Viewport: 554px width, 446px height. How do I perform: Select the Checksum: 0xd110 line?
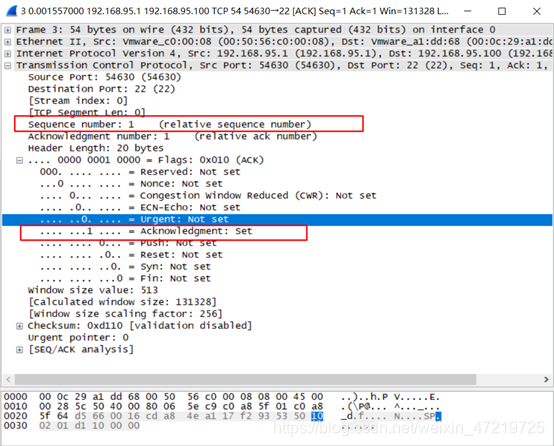[x=140, y=326]
